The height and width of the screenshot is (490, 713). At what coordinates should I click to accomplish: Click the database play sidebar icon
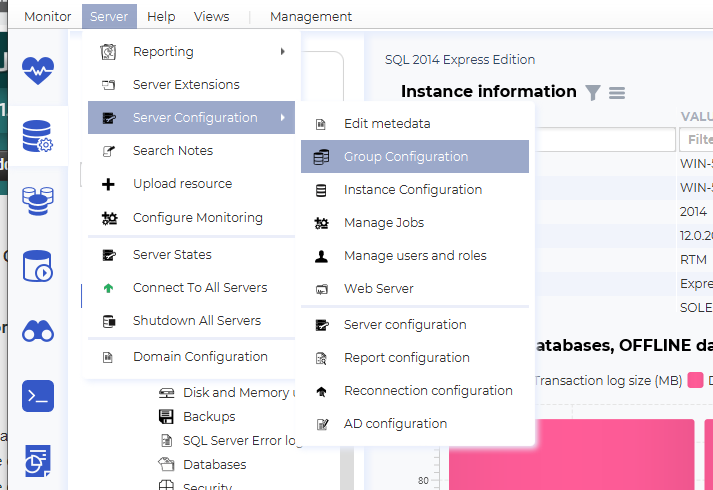tap(38, 266)
